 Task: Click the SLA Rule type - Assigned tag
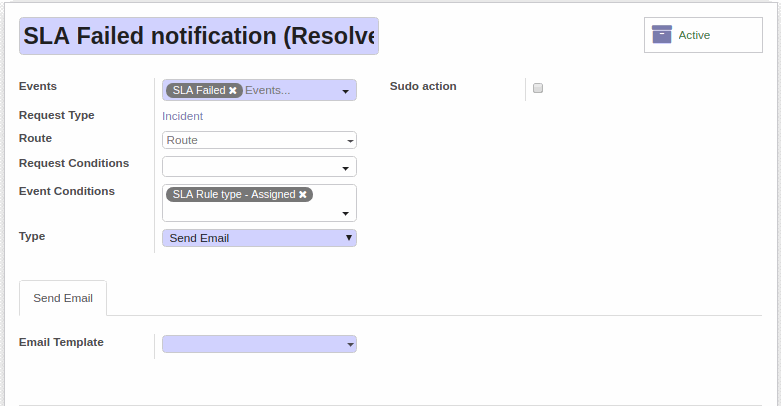[234, 194]
